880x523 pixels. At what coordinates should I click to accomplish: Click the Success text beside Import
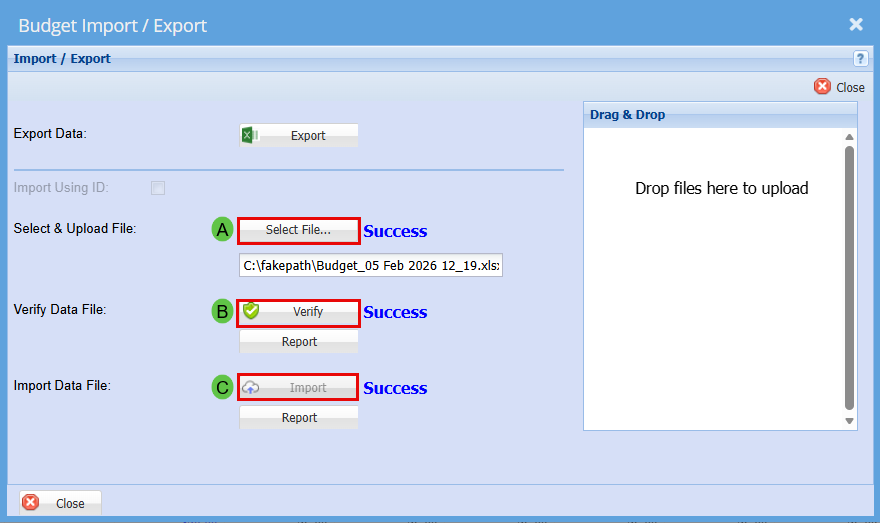coord(395,388)
